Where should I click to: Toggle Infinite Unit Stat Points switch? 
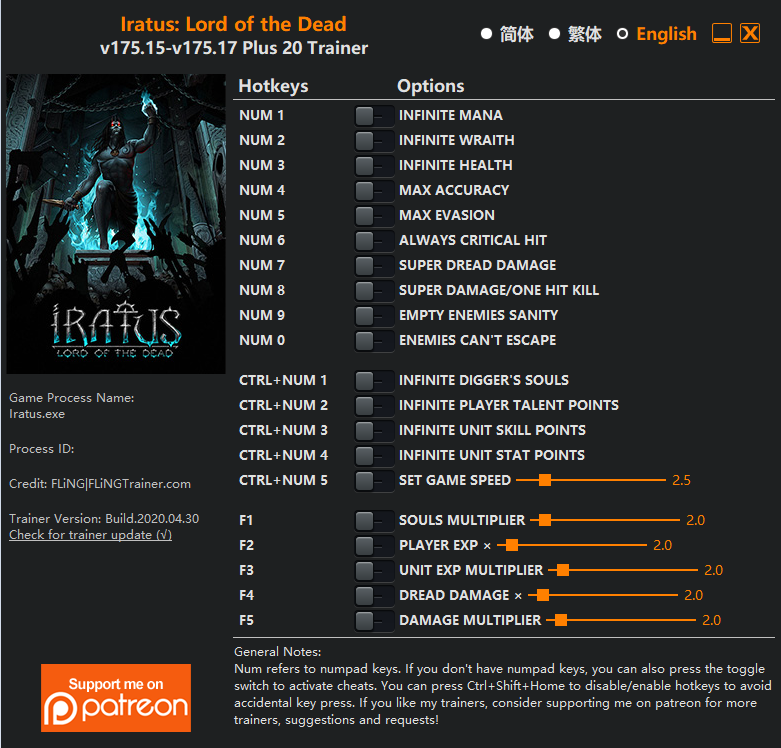tap(374, 456)
